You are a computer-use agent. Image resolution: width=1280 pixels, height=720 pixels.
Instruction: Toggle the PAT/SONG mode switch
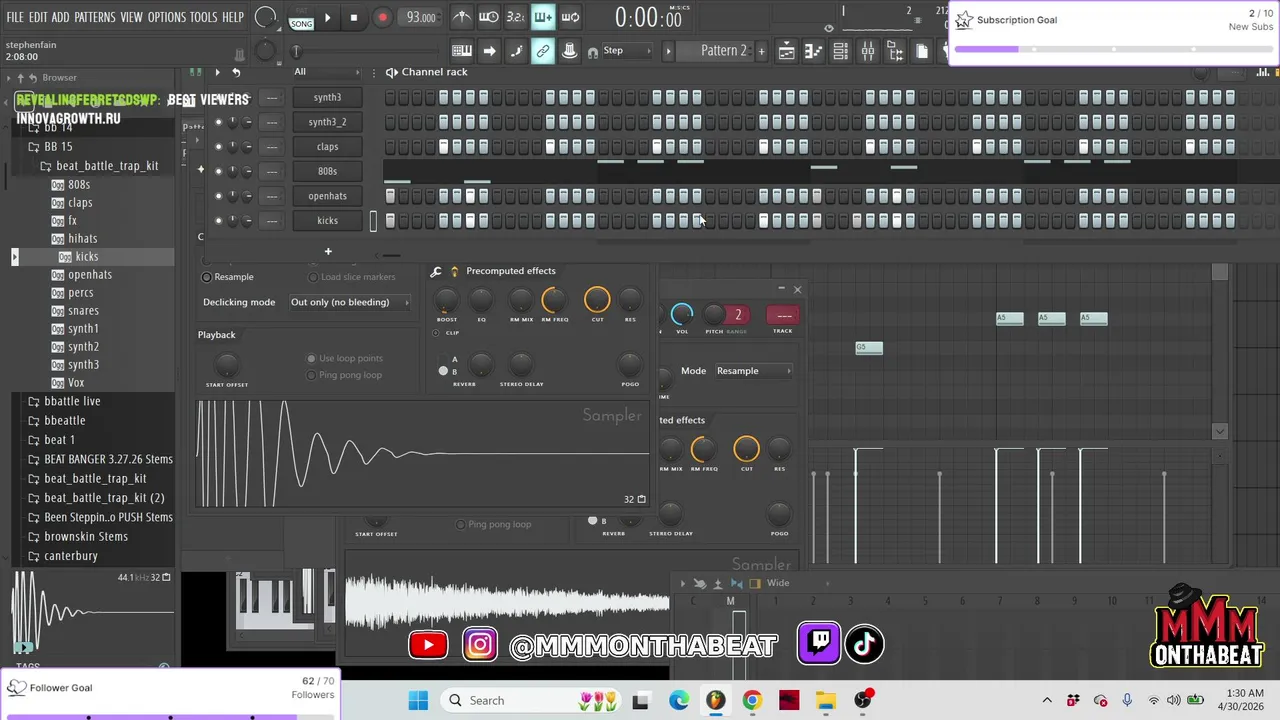301,17
